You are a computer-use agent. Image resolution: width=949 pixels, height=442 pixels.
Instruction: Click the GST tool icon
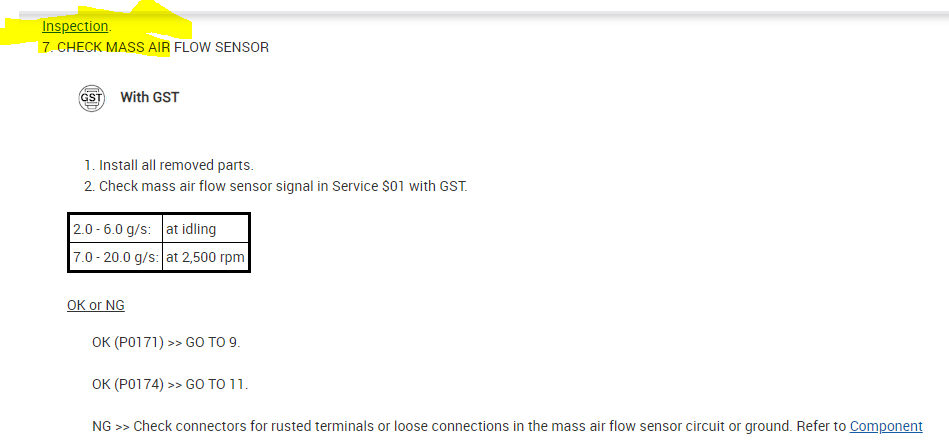point(91,98)
